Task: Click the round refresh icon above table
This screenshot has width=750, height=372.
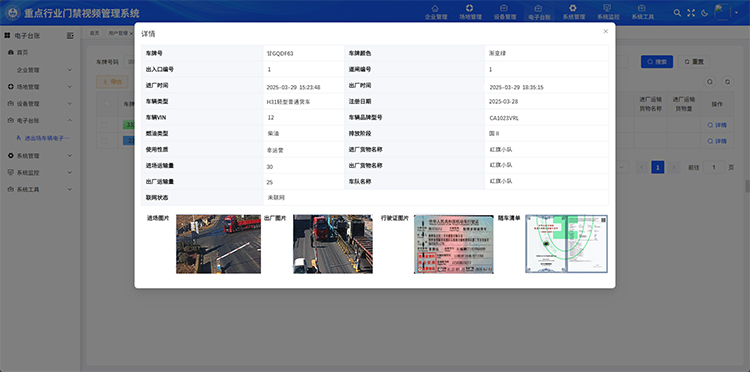Action: click(x=728, y=82)
